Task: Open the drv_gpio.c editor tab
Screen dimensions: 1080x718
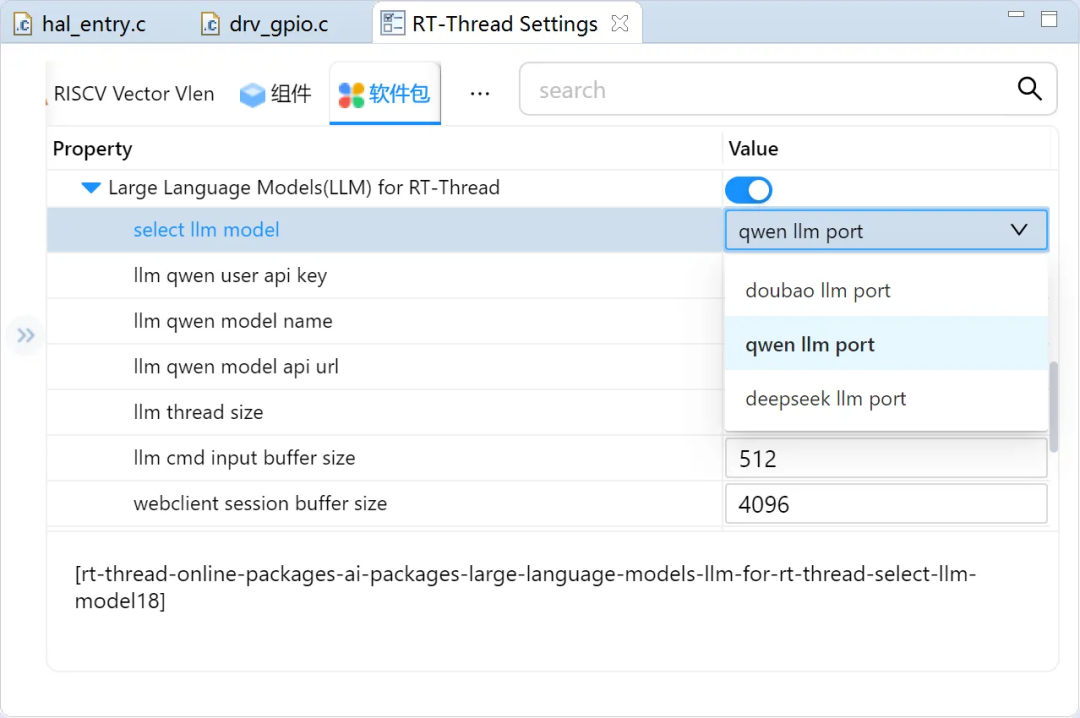Action: (265, 24)
